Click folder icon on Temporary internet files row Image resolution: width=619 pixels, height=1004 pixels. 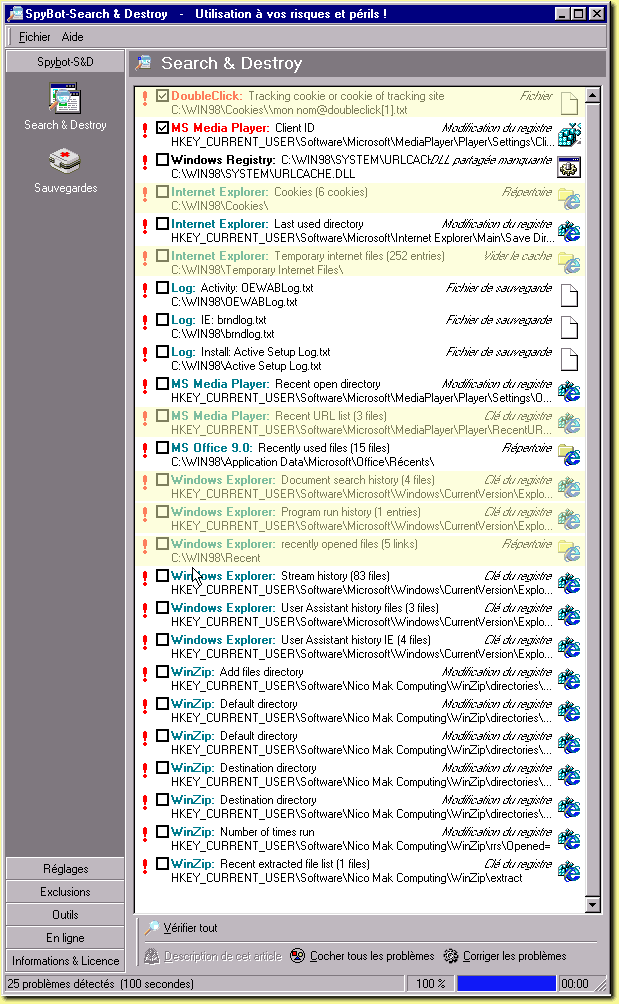coord(569,263)
